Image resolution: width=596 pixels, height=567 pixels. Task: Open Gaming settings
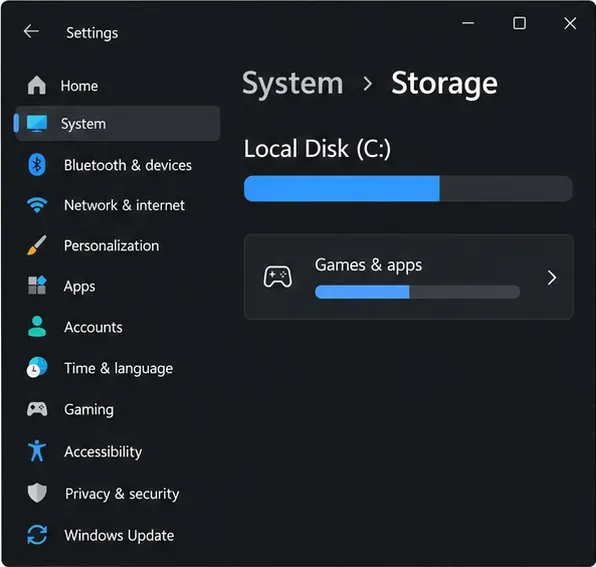coord(117,409)
